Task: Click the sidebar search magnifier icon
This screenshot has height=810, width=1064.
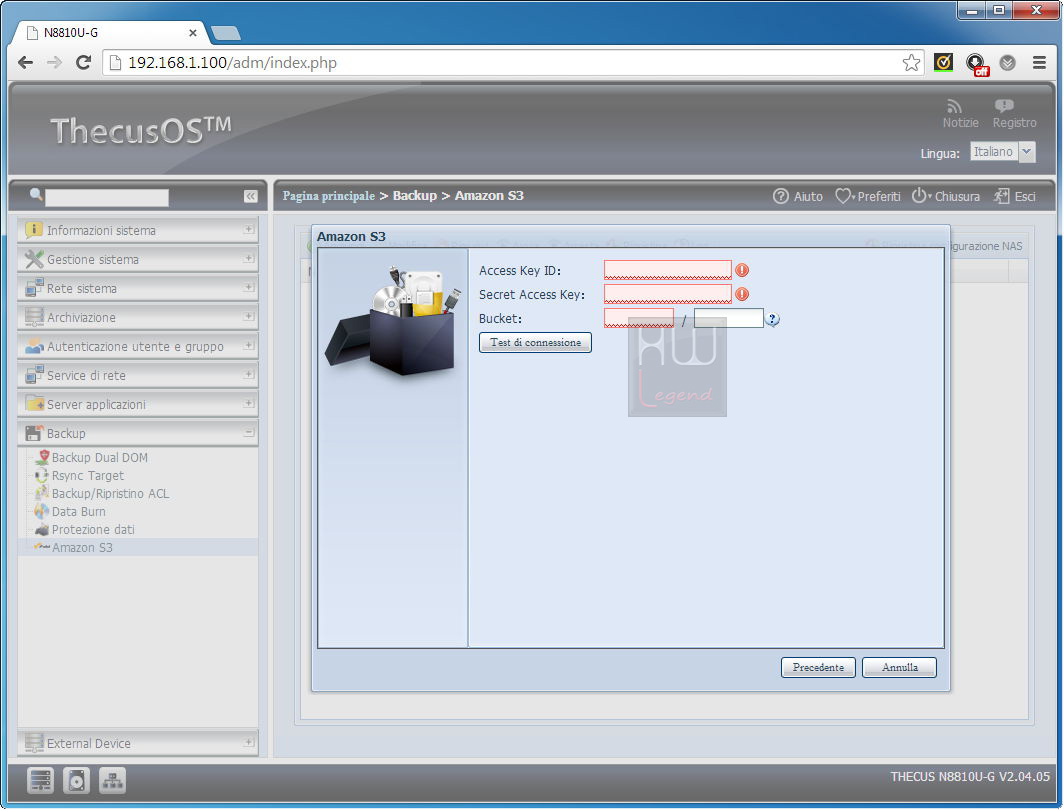Action: coord(36,195)
